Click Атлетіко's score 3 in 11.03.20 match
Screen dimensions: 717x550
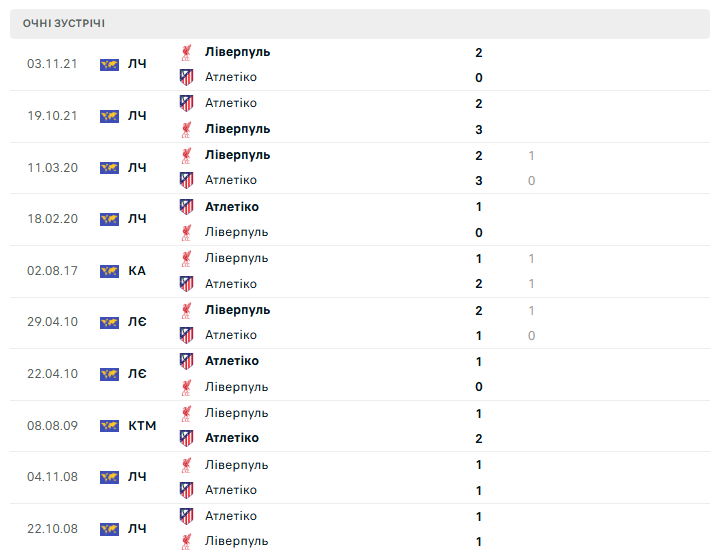pyautogui.click(x=479, y=181)
